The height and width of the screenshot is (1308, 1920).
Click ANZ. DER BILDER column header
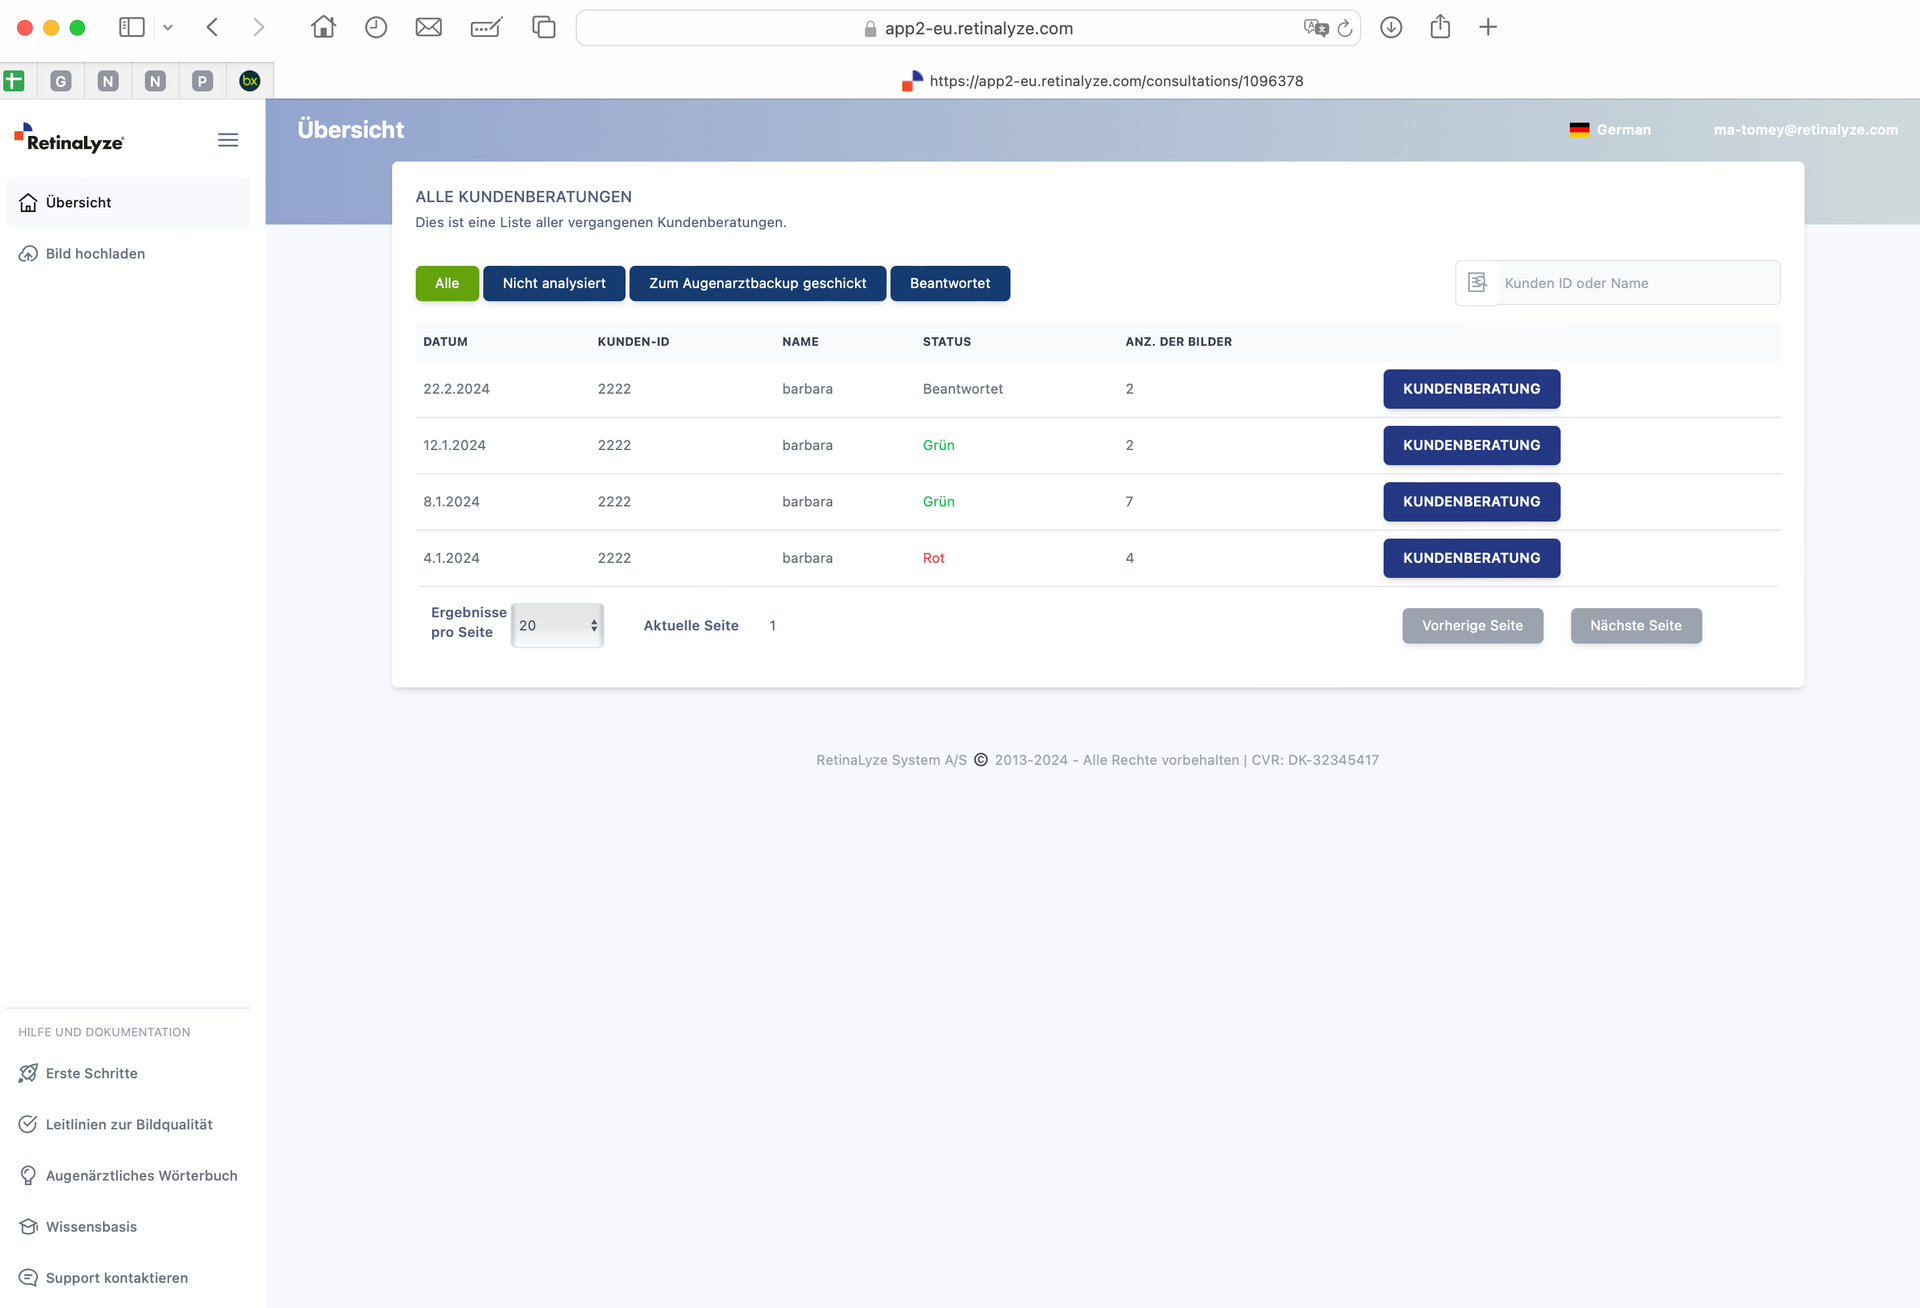(1178, 342)
